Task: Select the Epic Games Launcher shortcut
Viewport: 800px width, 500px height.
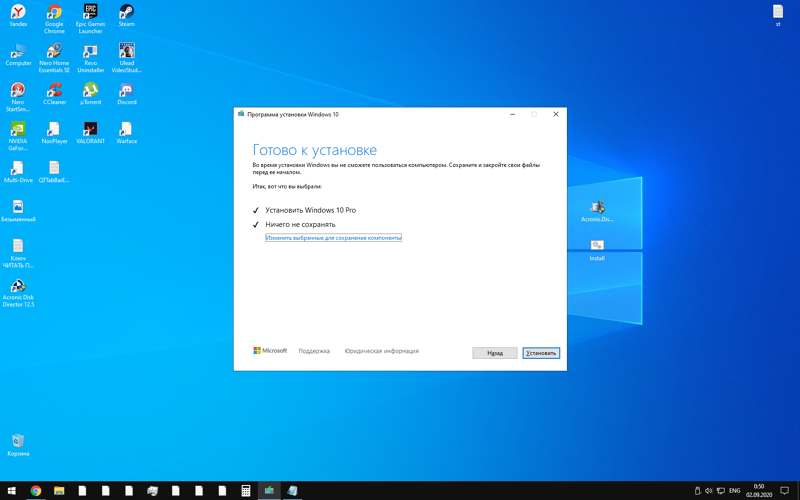Action: (90, 19)
